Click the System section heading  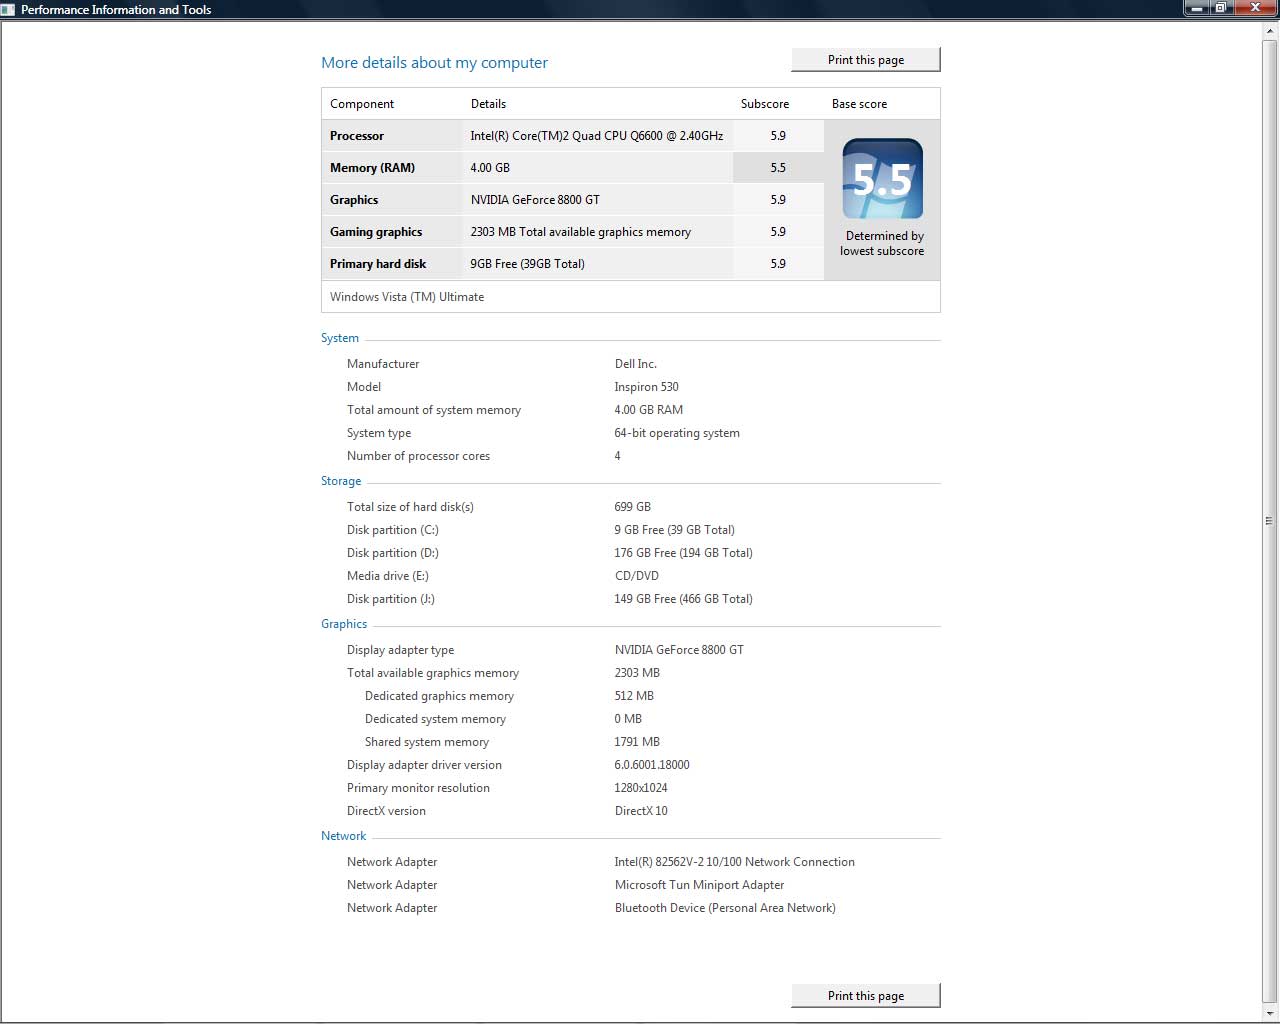coord(340,338)
